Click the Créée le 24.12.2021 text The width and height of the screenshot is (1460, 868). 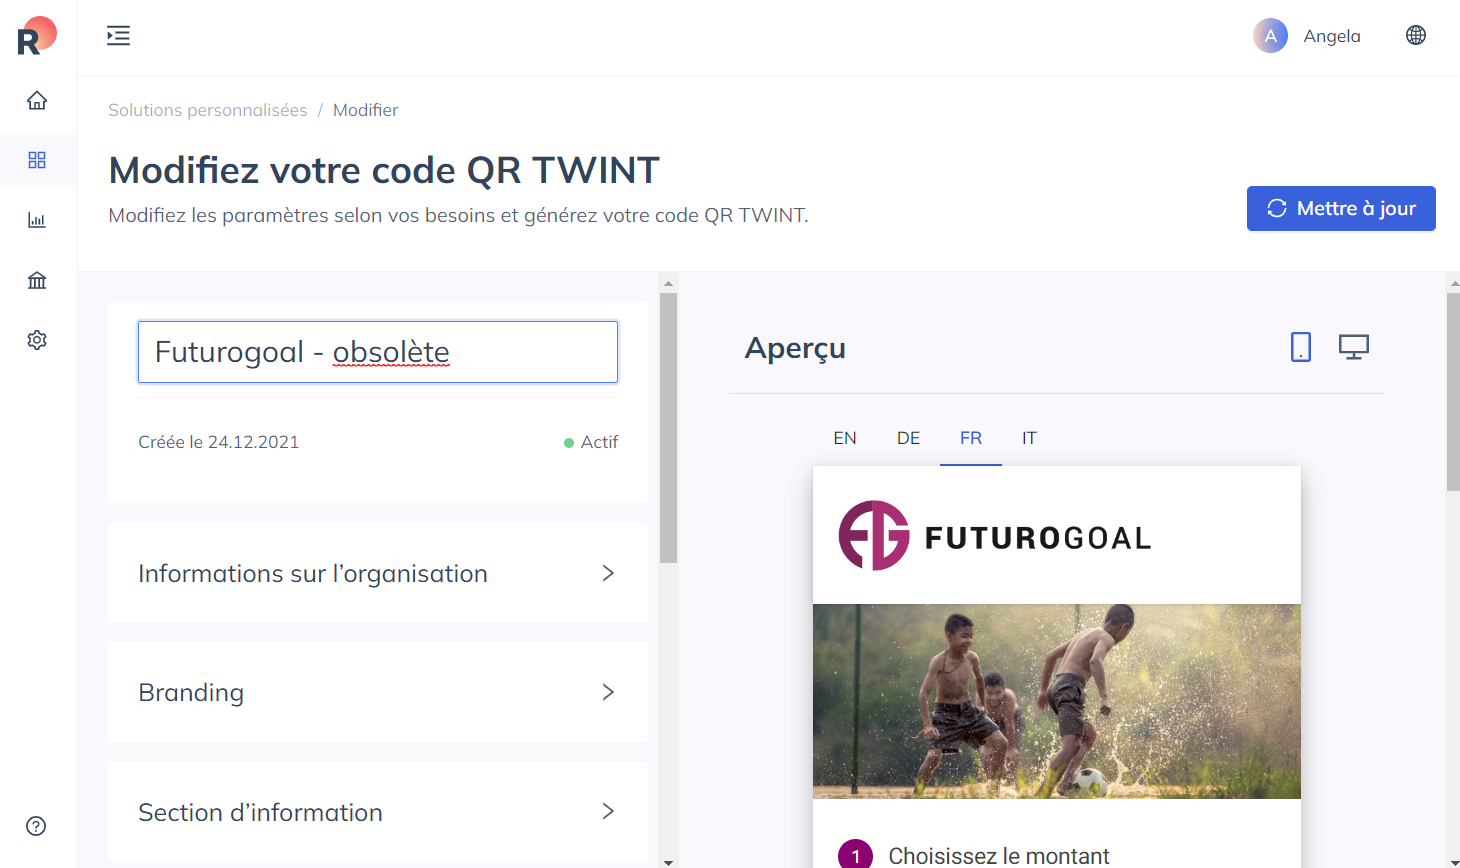219,442
